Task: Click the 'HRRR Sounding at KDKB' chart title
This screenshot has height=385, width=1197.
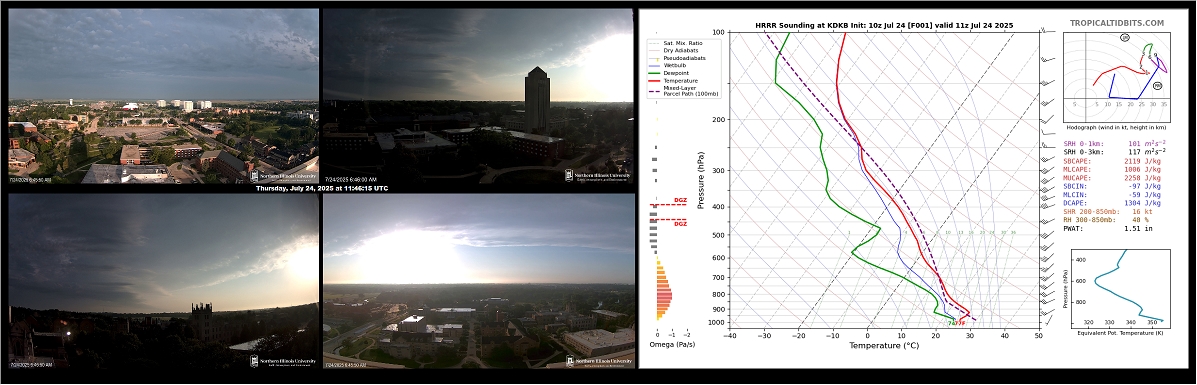Action: click(x=884, y=25)
